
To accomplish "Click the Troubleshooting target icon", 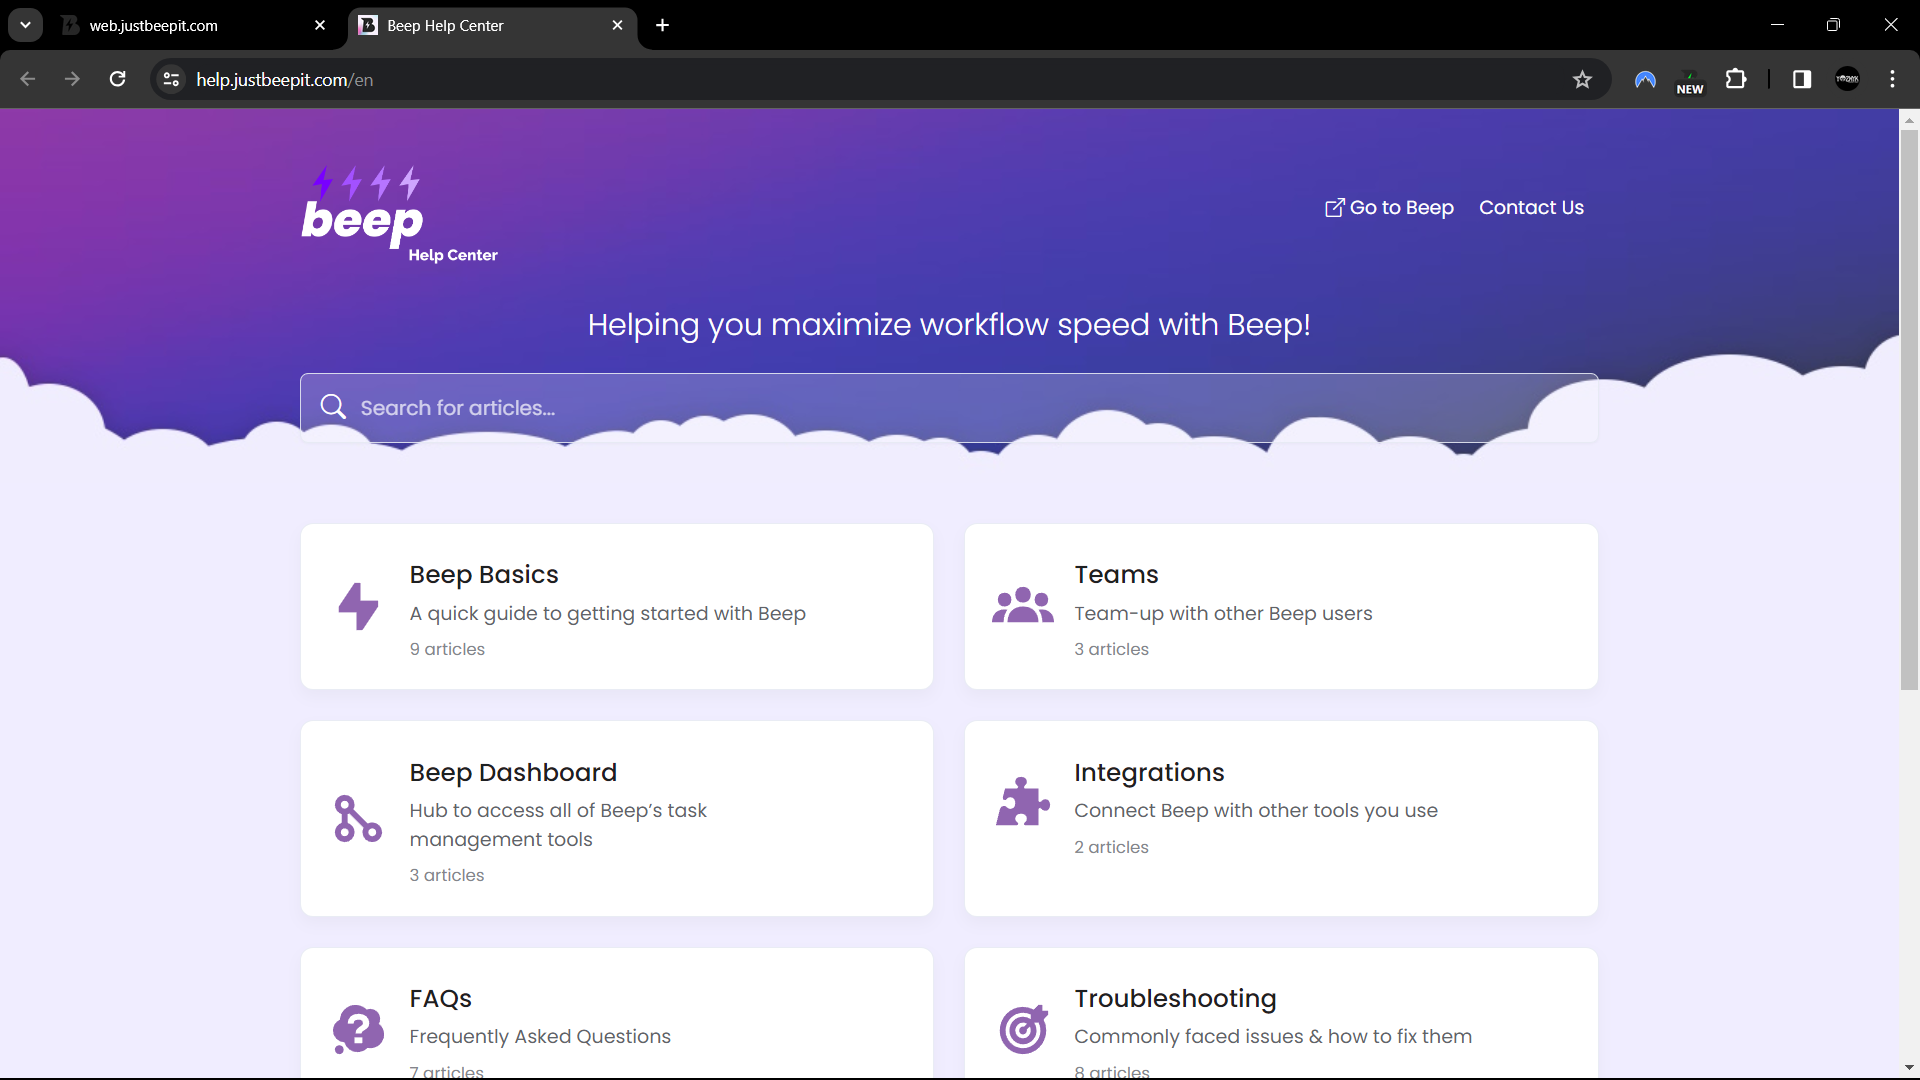I will point(1023,1029).
